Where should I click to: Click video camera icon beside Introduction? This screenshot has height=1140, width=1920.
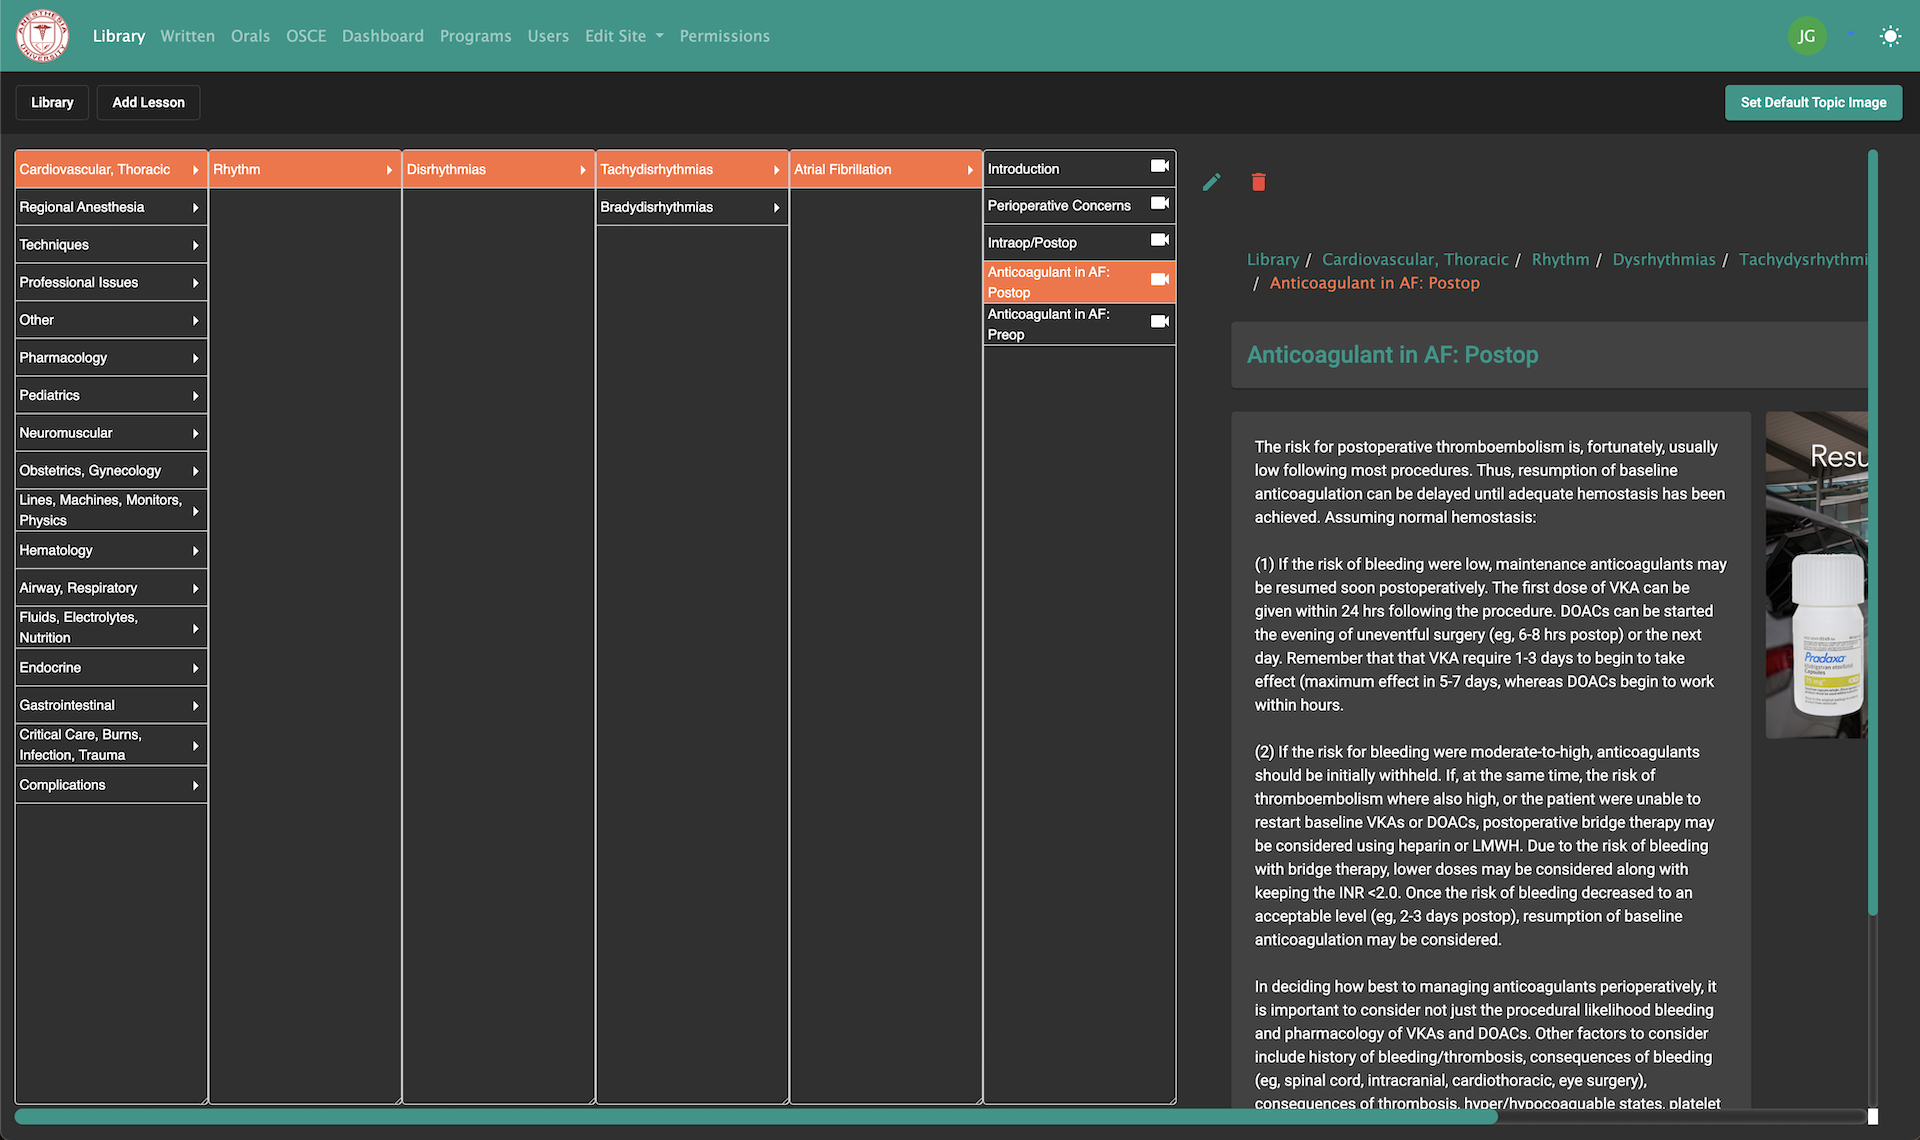tap(1159, 166)
